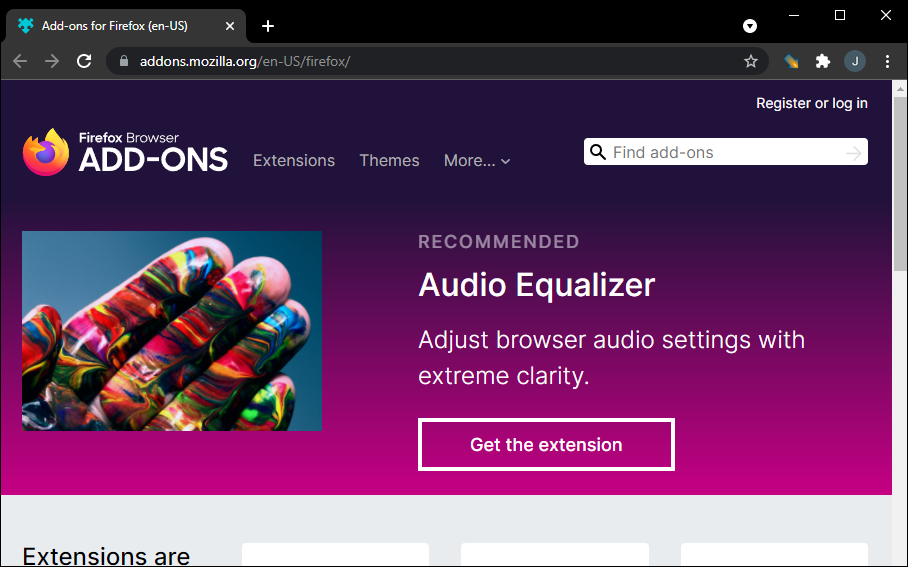Screen dimensions: 908x567
Task: Open the pencil extension icon in toolbar
Action: pos(791,61)
